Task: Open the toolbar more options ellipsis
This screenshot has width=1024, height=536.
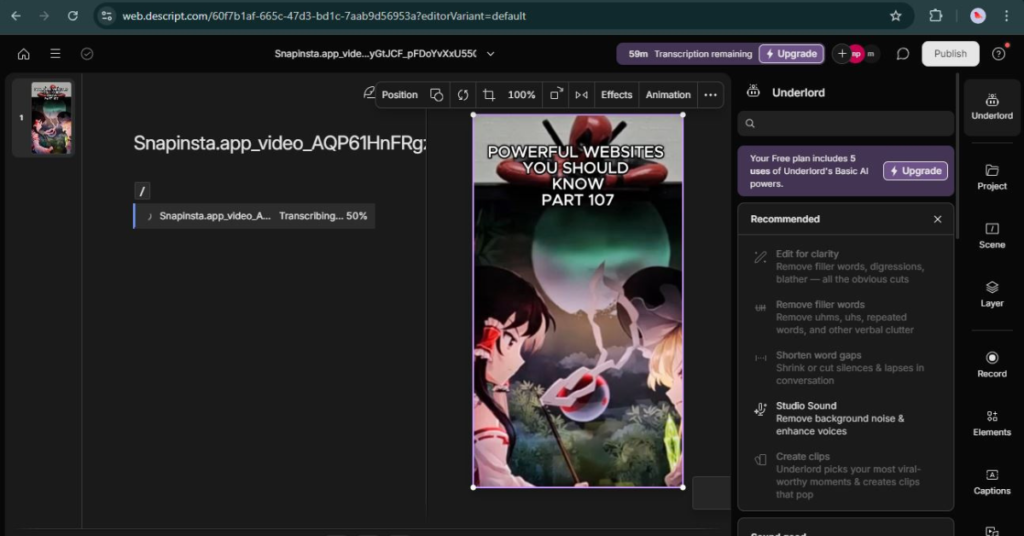Action: [711, 95]
